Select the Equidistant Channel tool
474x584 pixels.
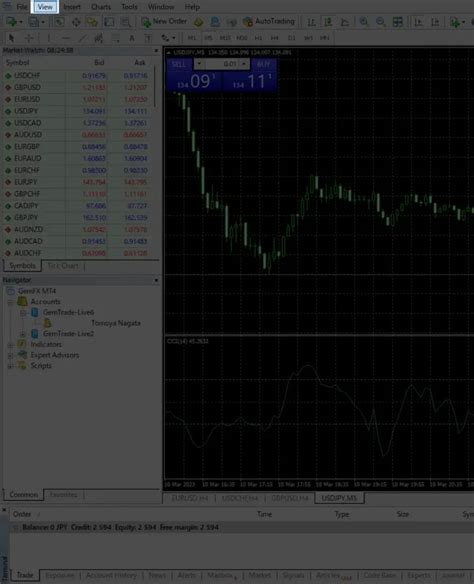coord(99,38)
